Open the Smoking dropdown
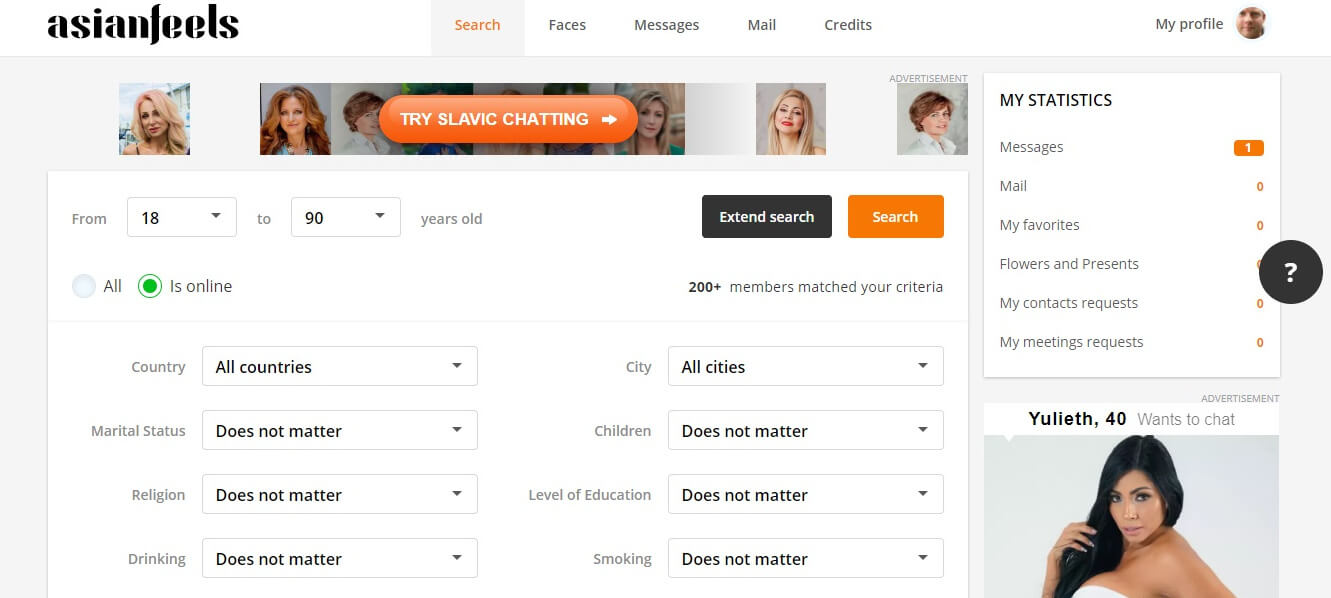Image resolution: width=1331 pixels, height=598 pixels. tap(806, 558)
